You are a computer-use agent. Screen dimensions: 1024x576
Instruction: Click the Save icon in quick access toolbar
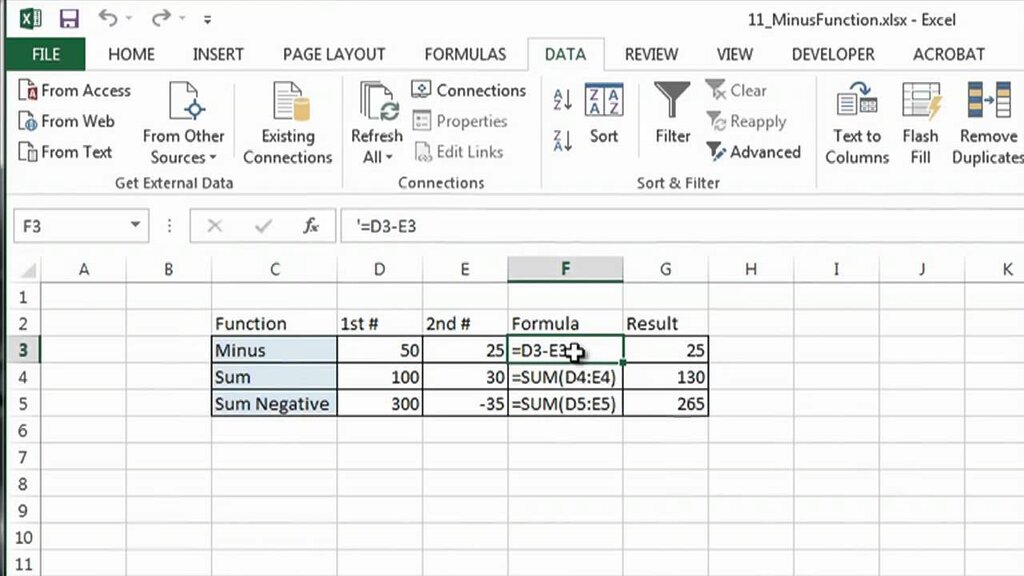[69, 19]
